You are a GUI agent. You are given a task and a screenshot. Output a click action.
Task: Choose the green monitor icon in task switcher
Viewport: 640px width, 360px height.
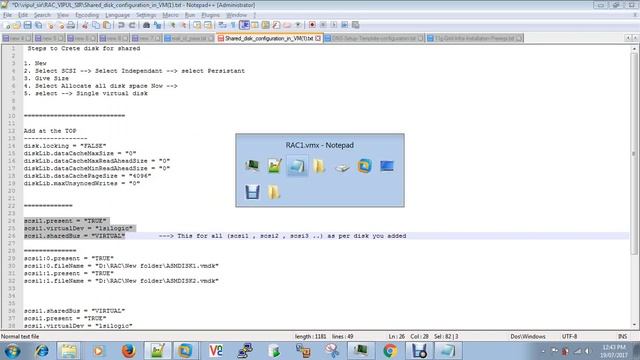252,166
